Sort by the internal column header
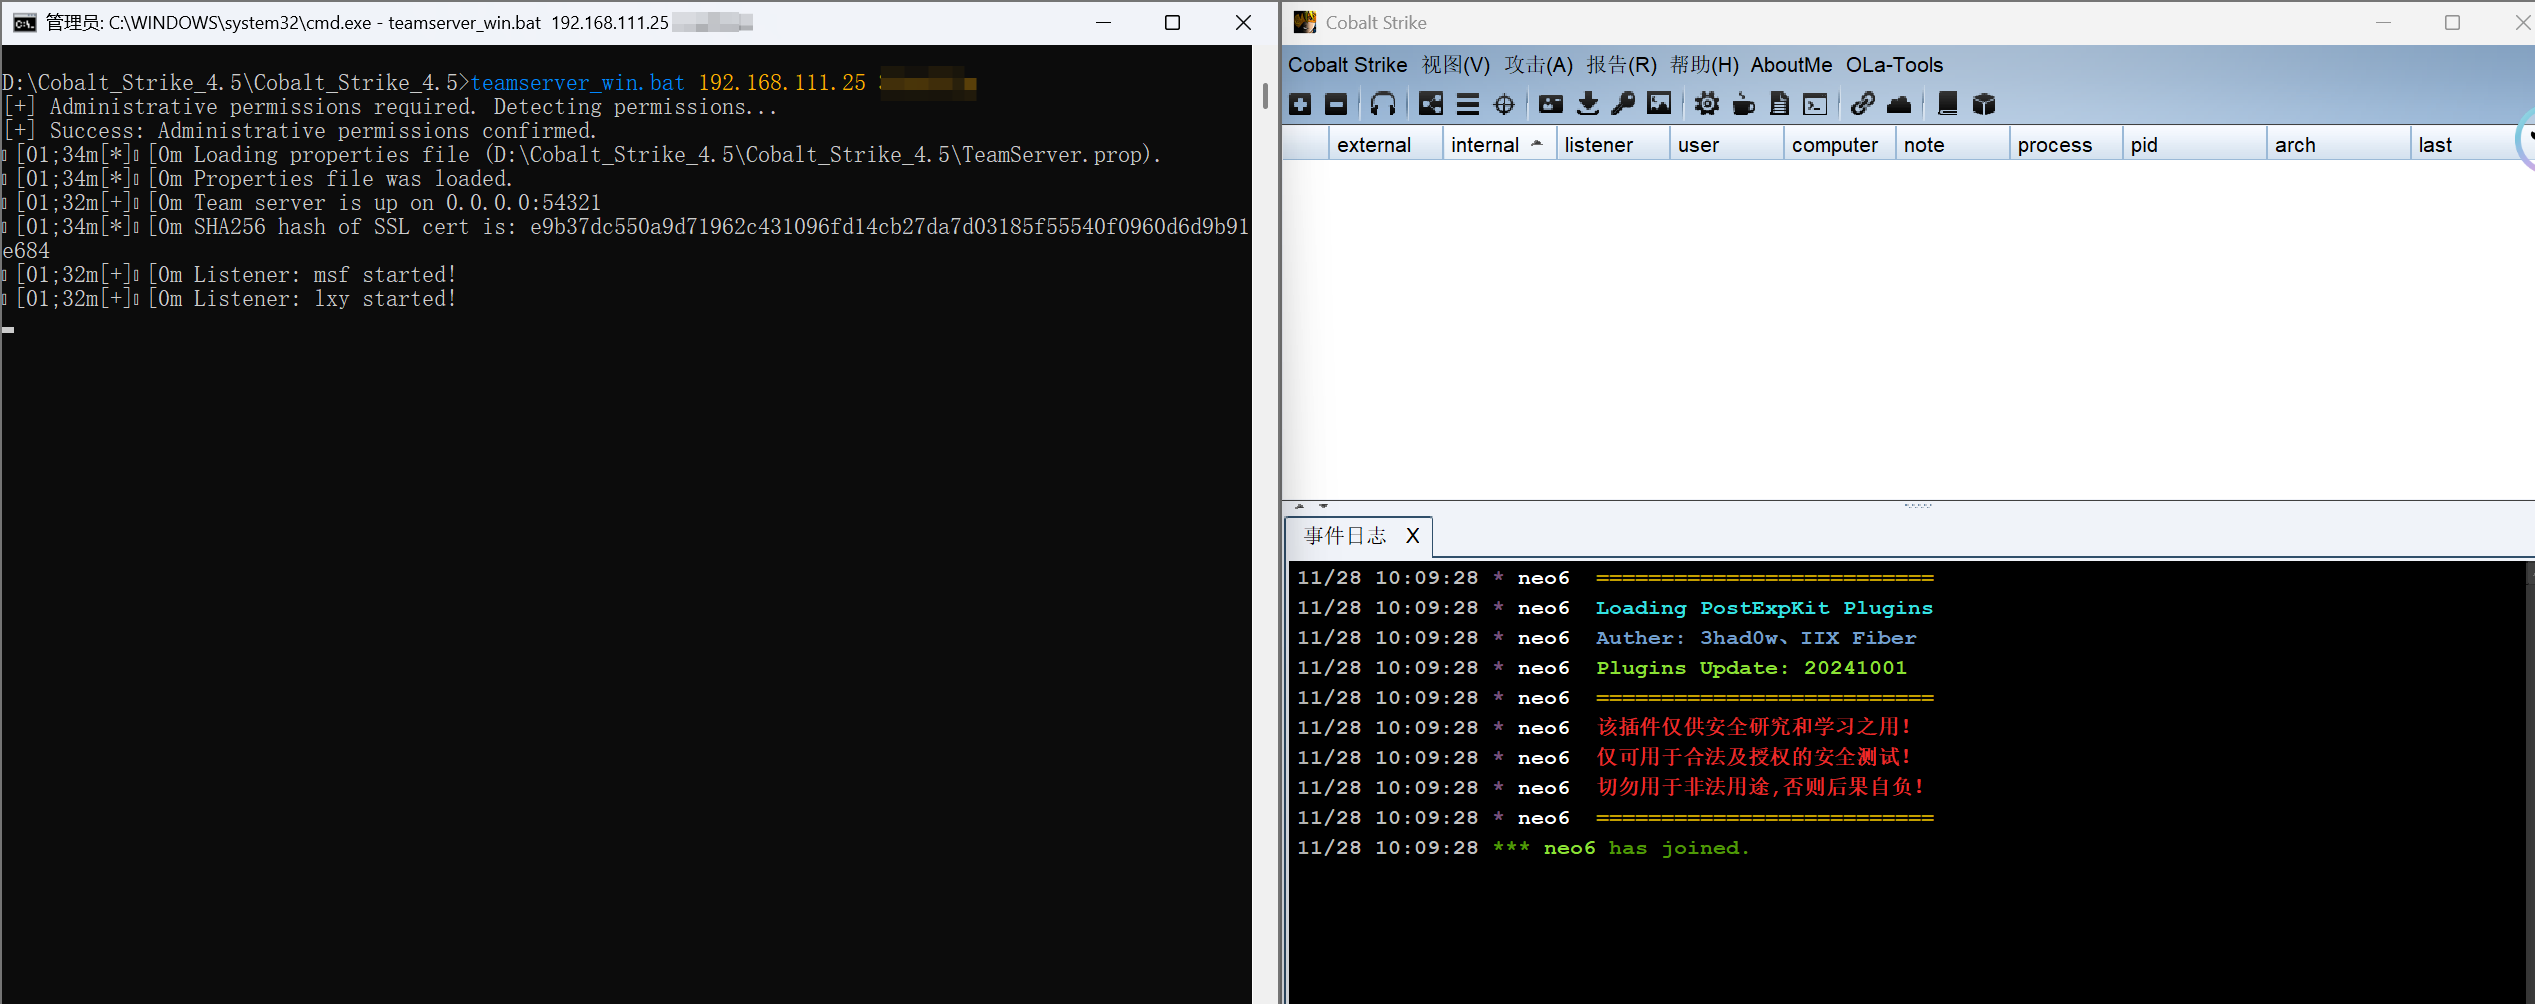This screenshot has height=1004, width=2535. tap(1485, 145)
